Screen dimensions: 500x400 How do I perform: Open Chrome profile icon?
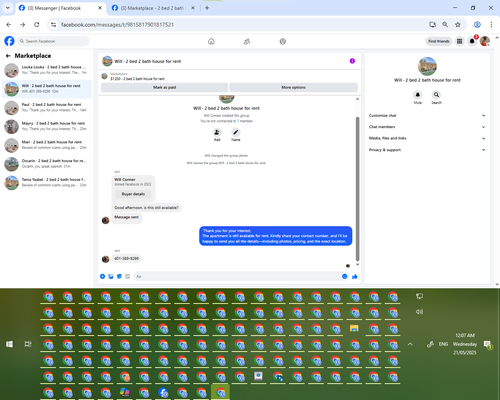pyautogui.click(x=477, y=24)
